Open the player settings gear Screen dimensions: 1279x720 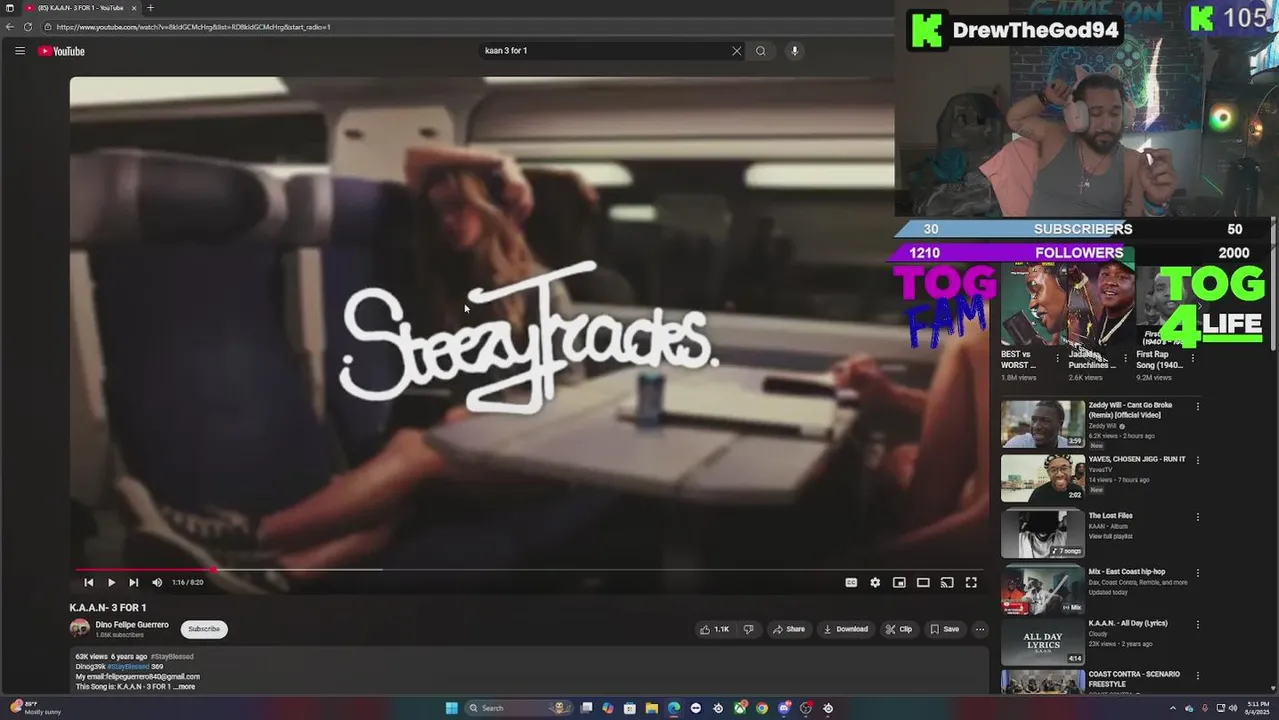875,582
